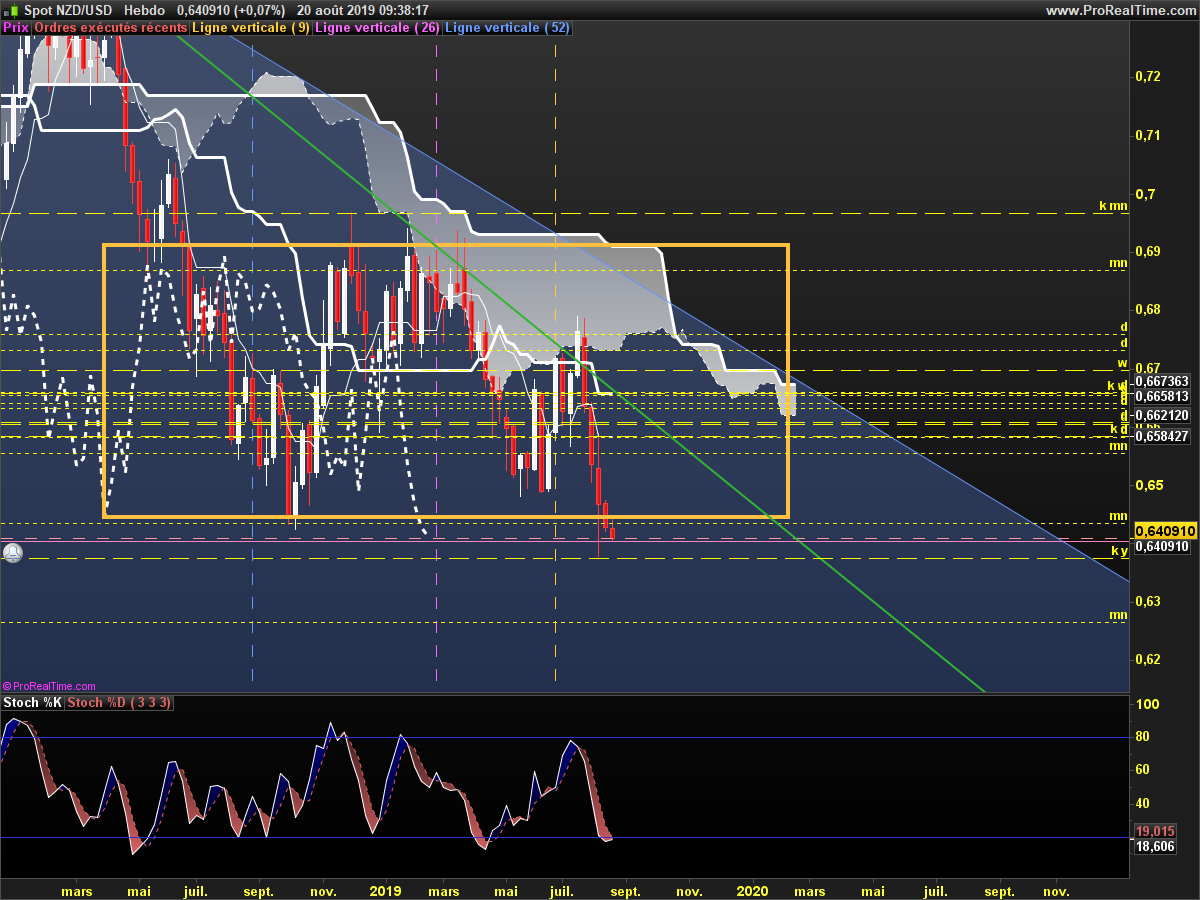Image resolution: width=1200 pixels, height=900 pixels.
Task: Select the Ligne verticale (52) label
Action: click(x=507, y=28)
